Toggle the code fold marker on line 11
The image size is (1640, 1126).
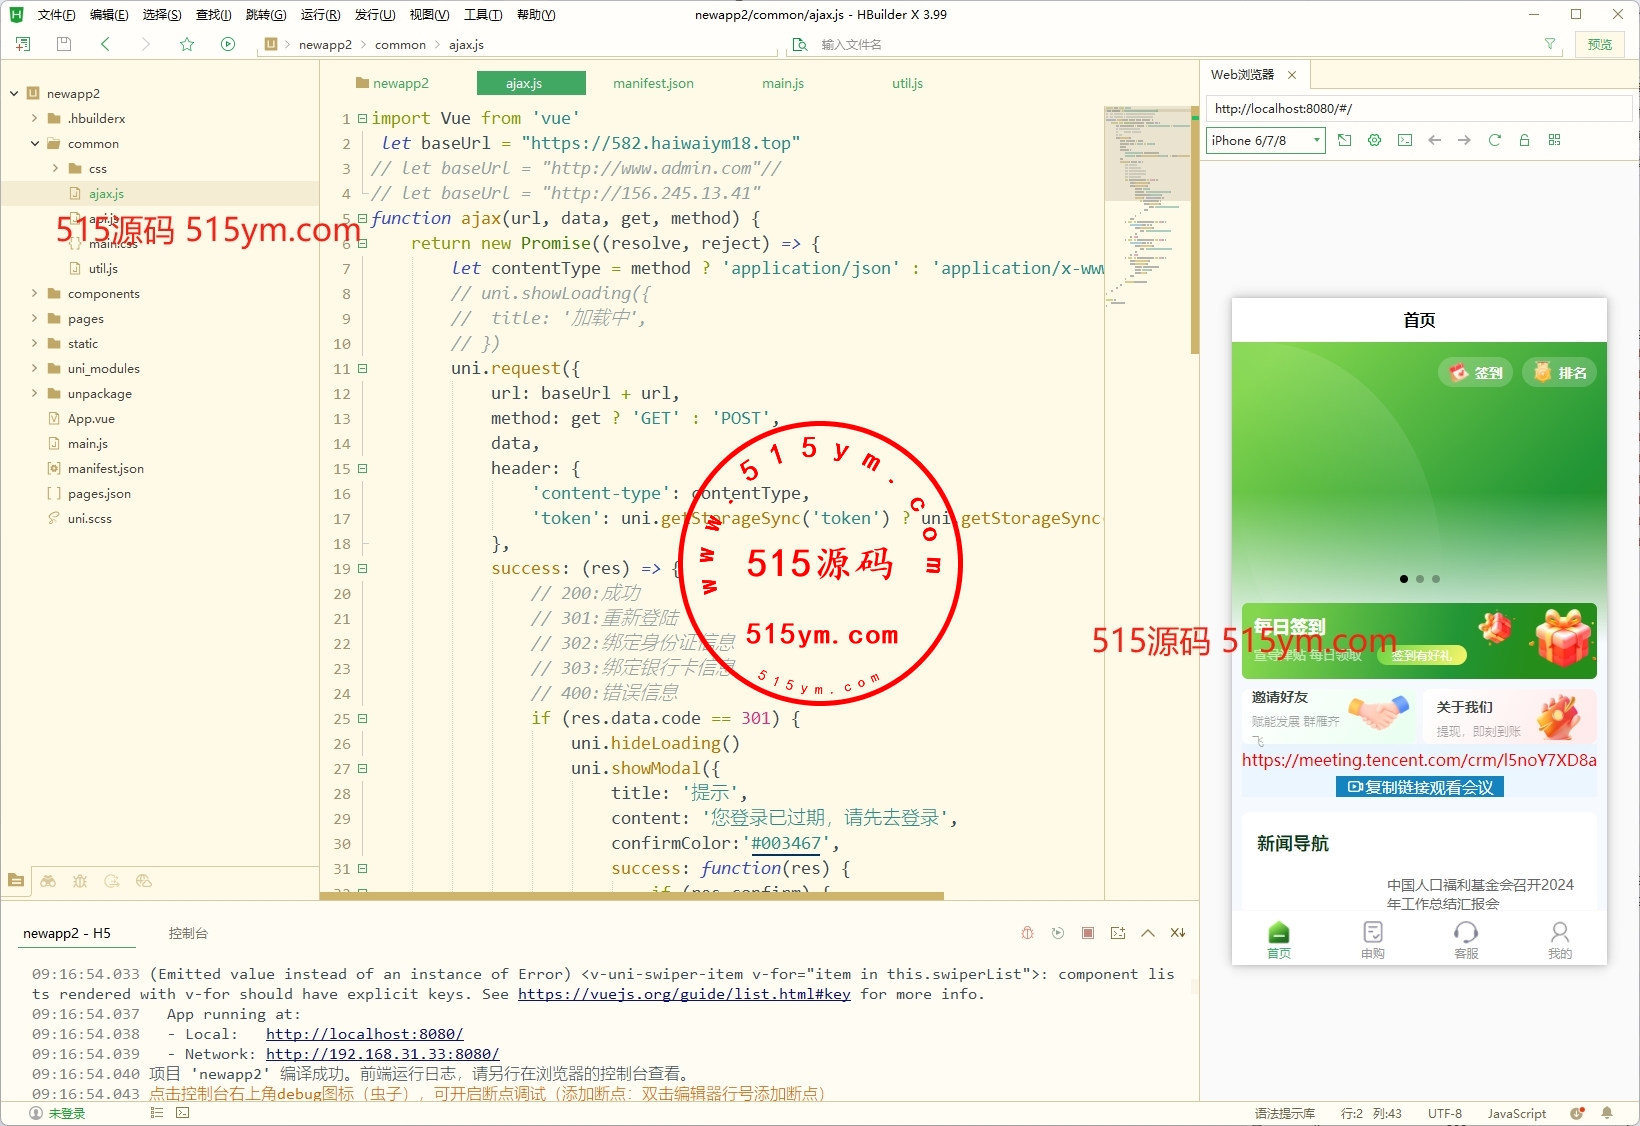(363, 369)
